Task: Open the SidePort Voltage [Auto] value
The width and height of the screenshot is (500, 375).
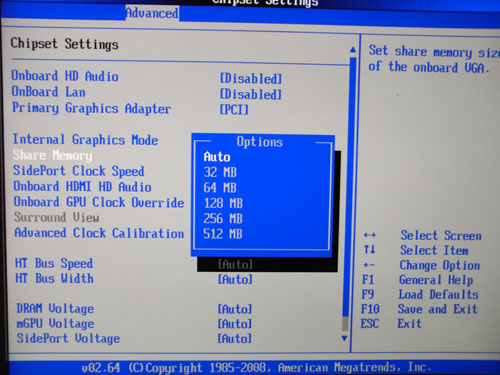Action: [x=235, y=339]
